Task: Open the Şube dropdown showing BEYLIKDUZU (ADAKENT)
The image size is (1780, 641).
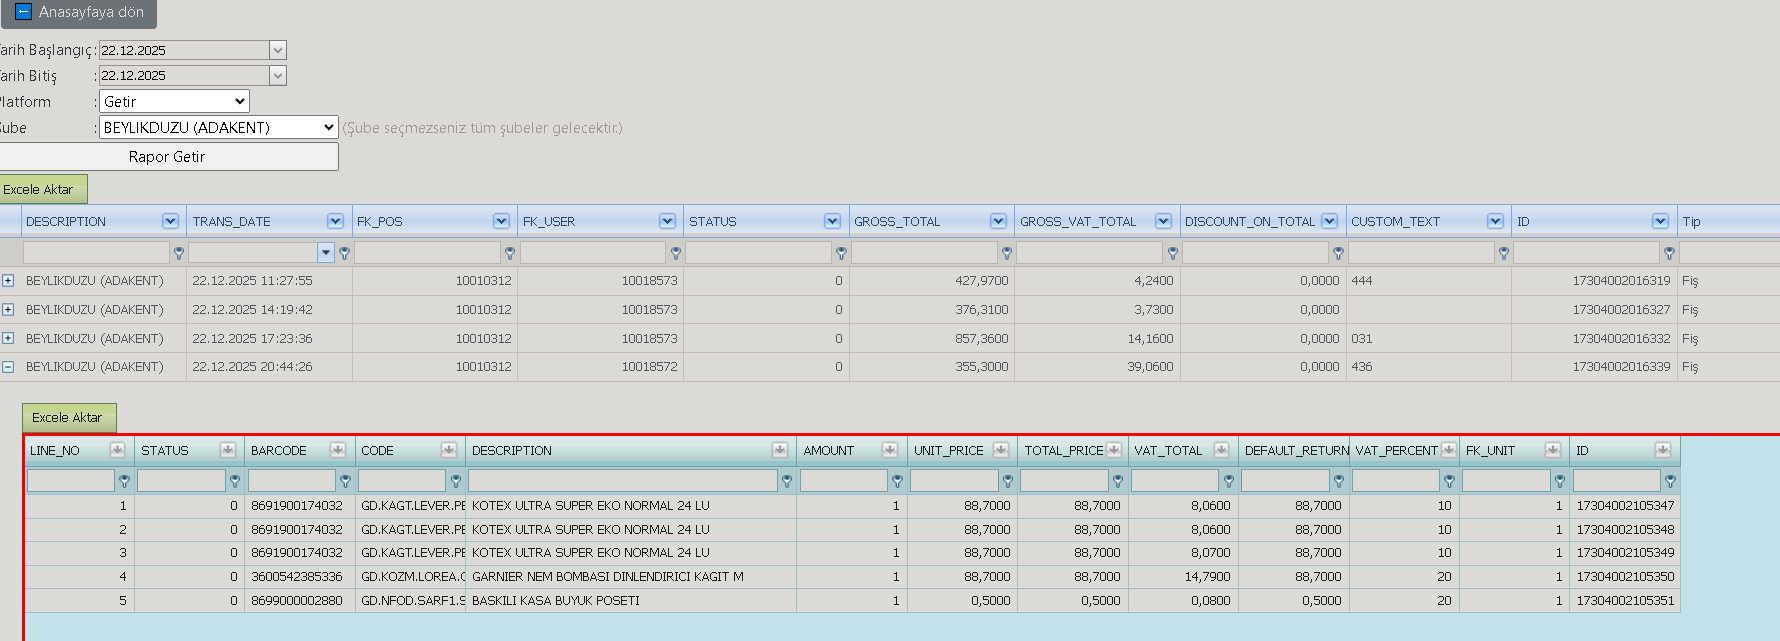Action: point(219,127)
